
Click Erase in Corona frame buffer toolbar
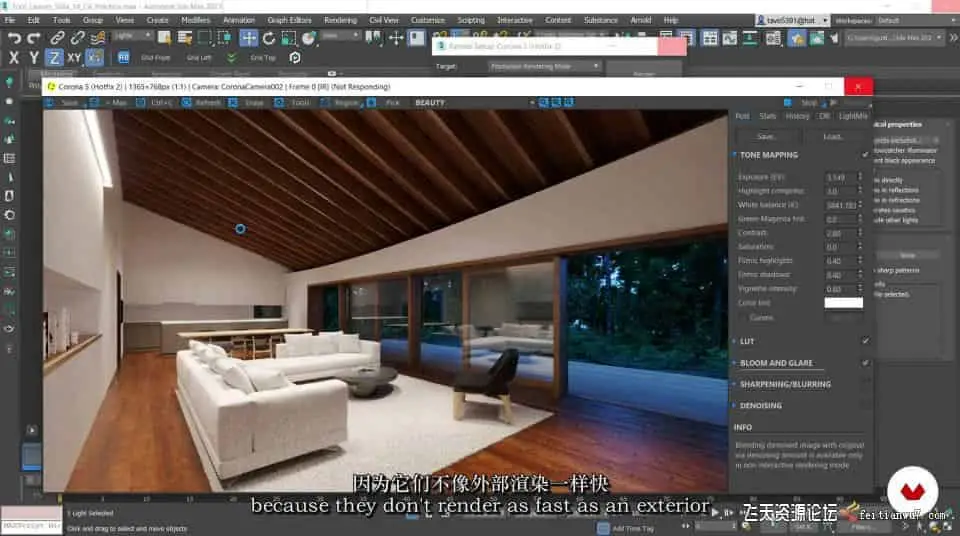[x=247, y=103]
